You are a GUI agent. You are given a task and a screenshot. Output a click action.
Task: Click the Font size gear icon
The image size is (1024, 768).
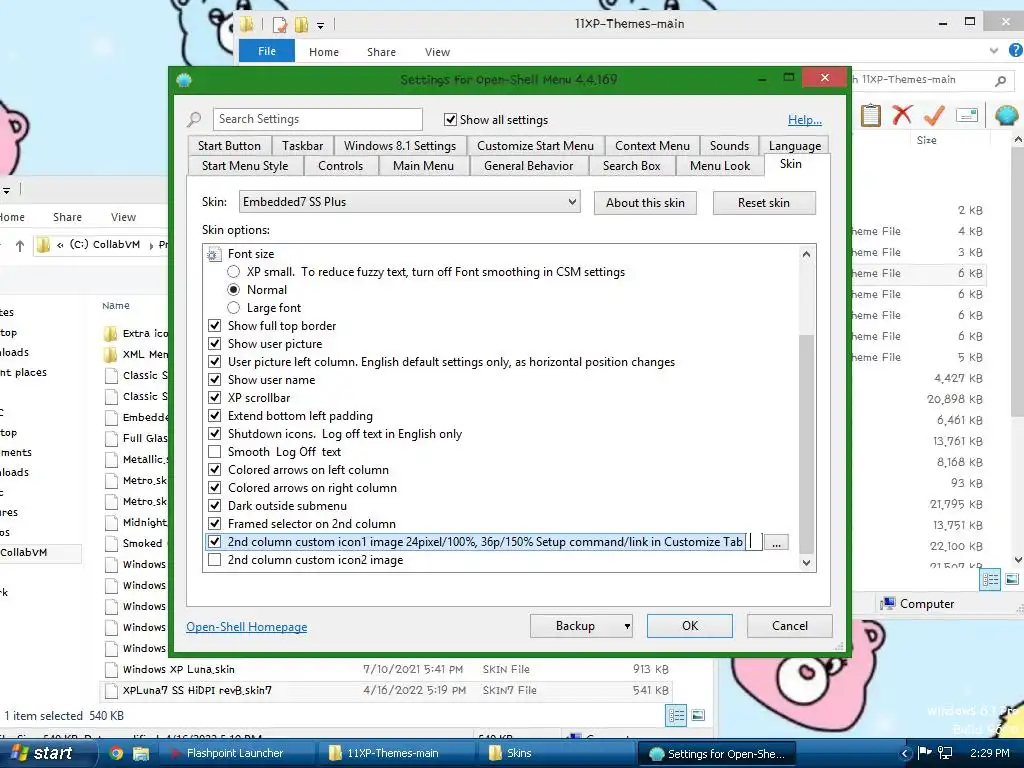click(214, 254)
